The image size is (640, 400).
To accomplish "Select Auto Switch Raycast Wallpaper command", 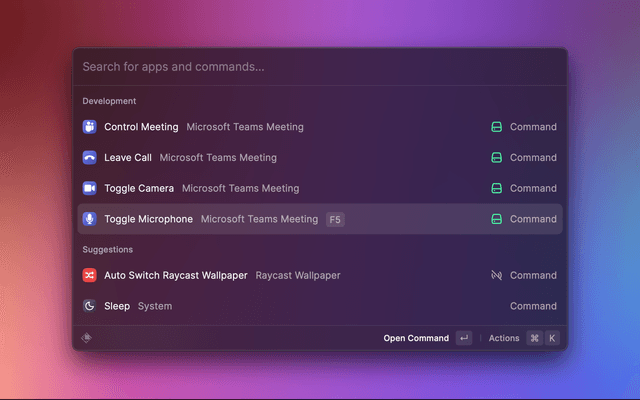I will click(x=300, y=275).
